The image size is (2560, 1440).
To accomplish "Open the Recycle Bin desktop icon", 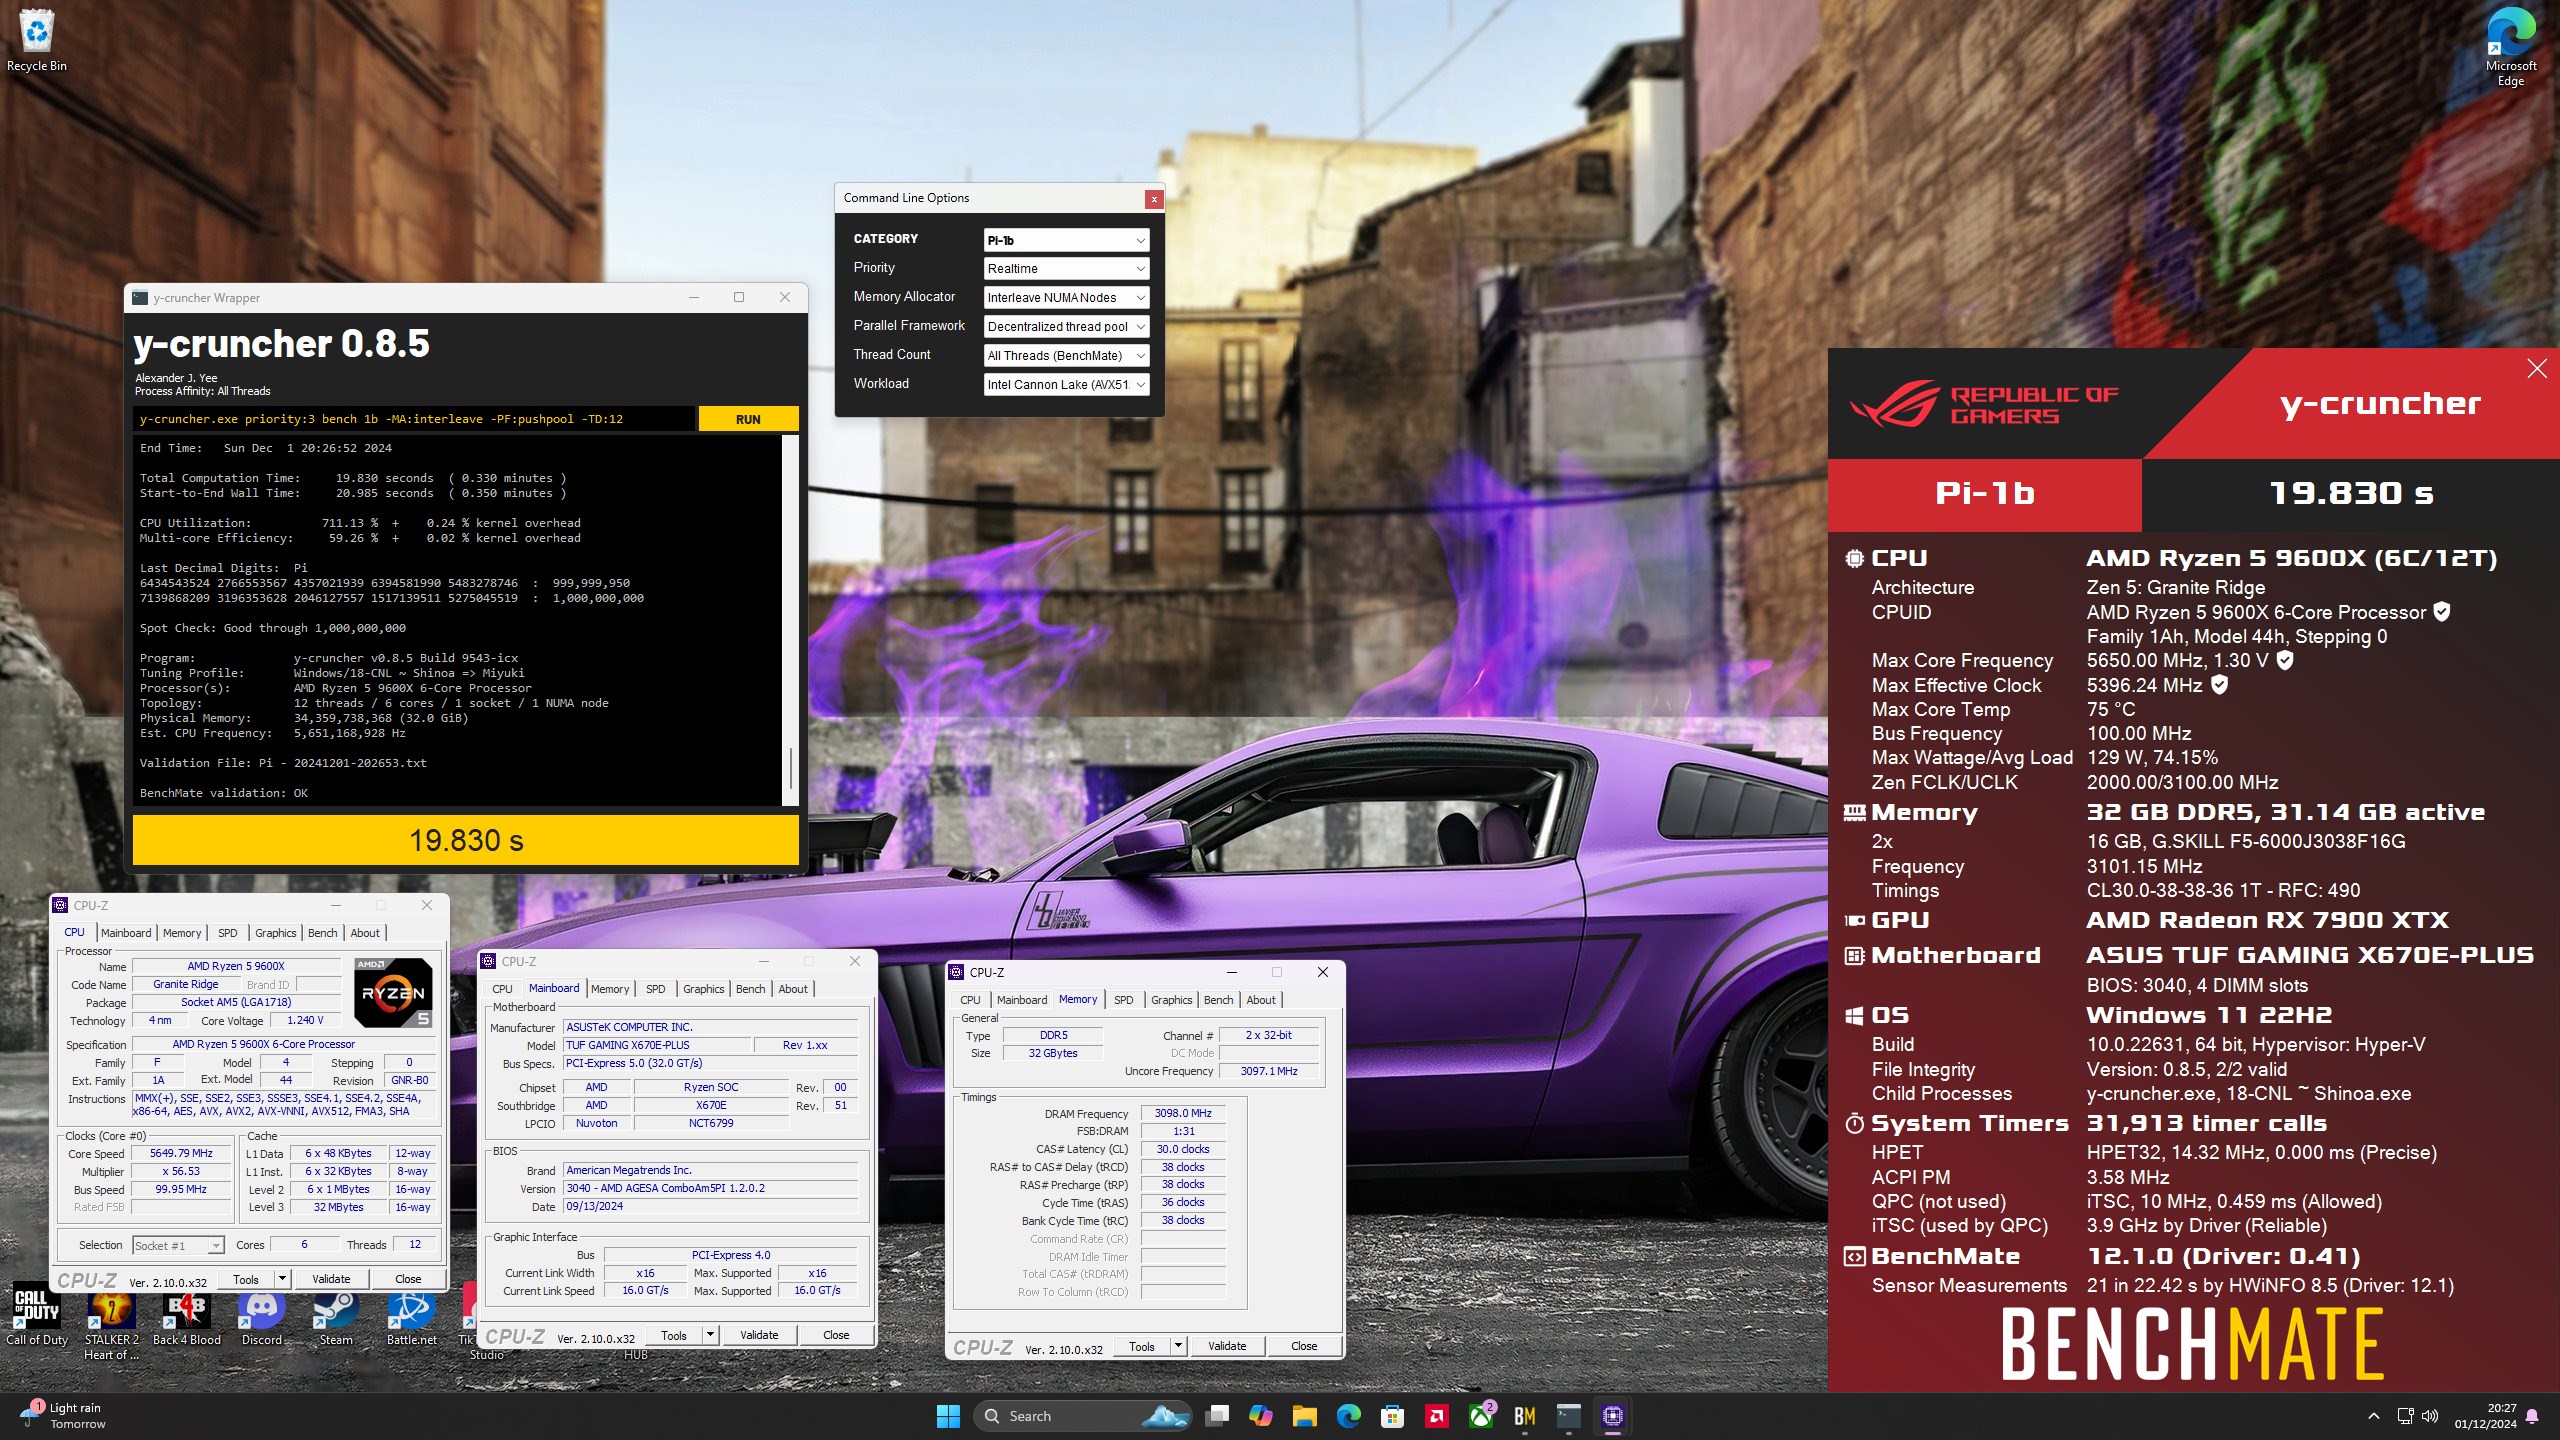I will point(37,40).
